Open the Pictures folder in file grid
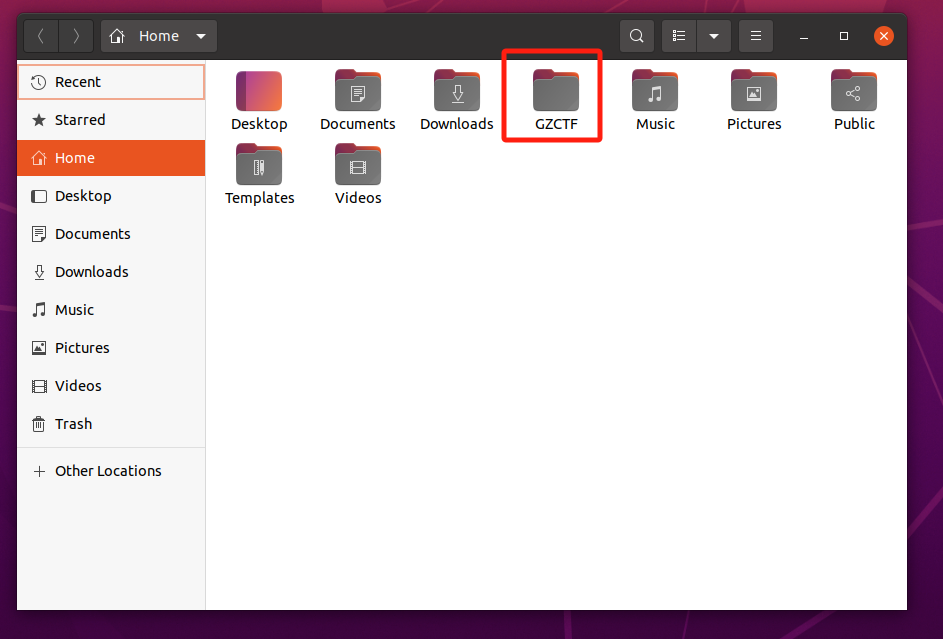Viewport: 943px width, 639px height. [754, 91]
